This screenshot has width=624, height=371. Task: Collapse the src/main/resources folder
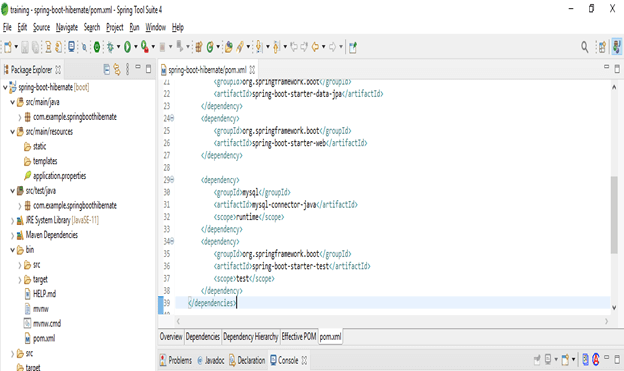point(13,132)
